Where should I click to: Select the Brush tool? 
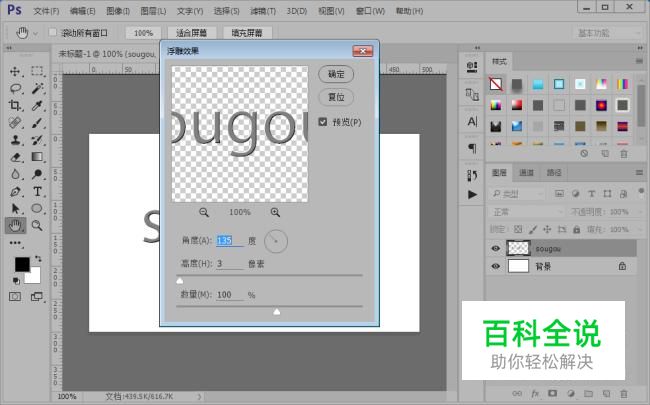37,123
